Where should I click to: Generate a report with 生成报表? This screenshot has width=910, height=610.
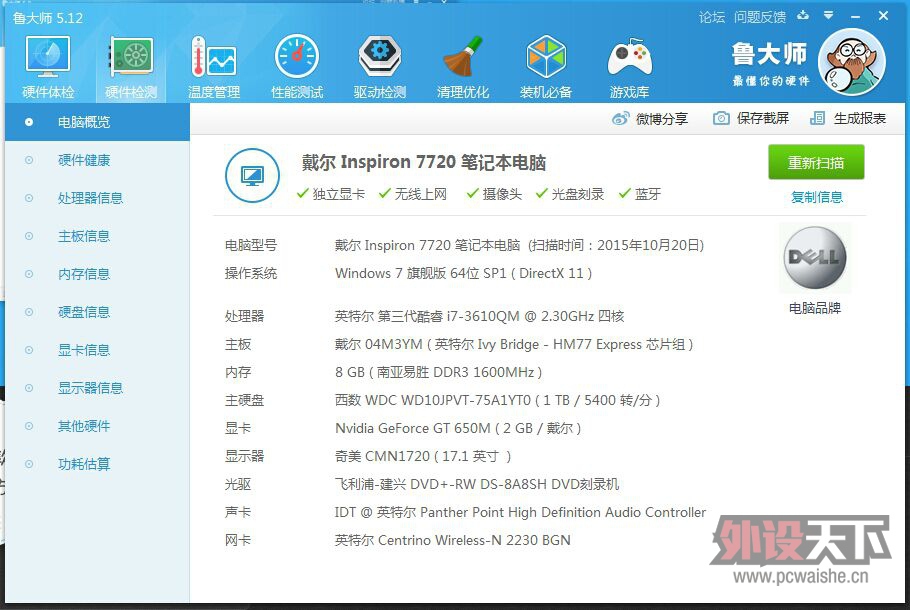point(848,118)
